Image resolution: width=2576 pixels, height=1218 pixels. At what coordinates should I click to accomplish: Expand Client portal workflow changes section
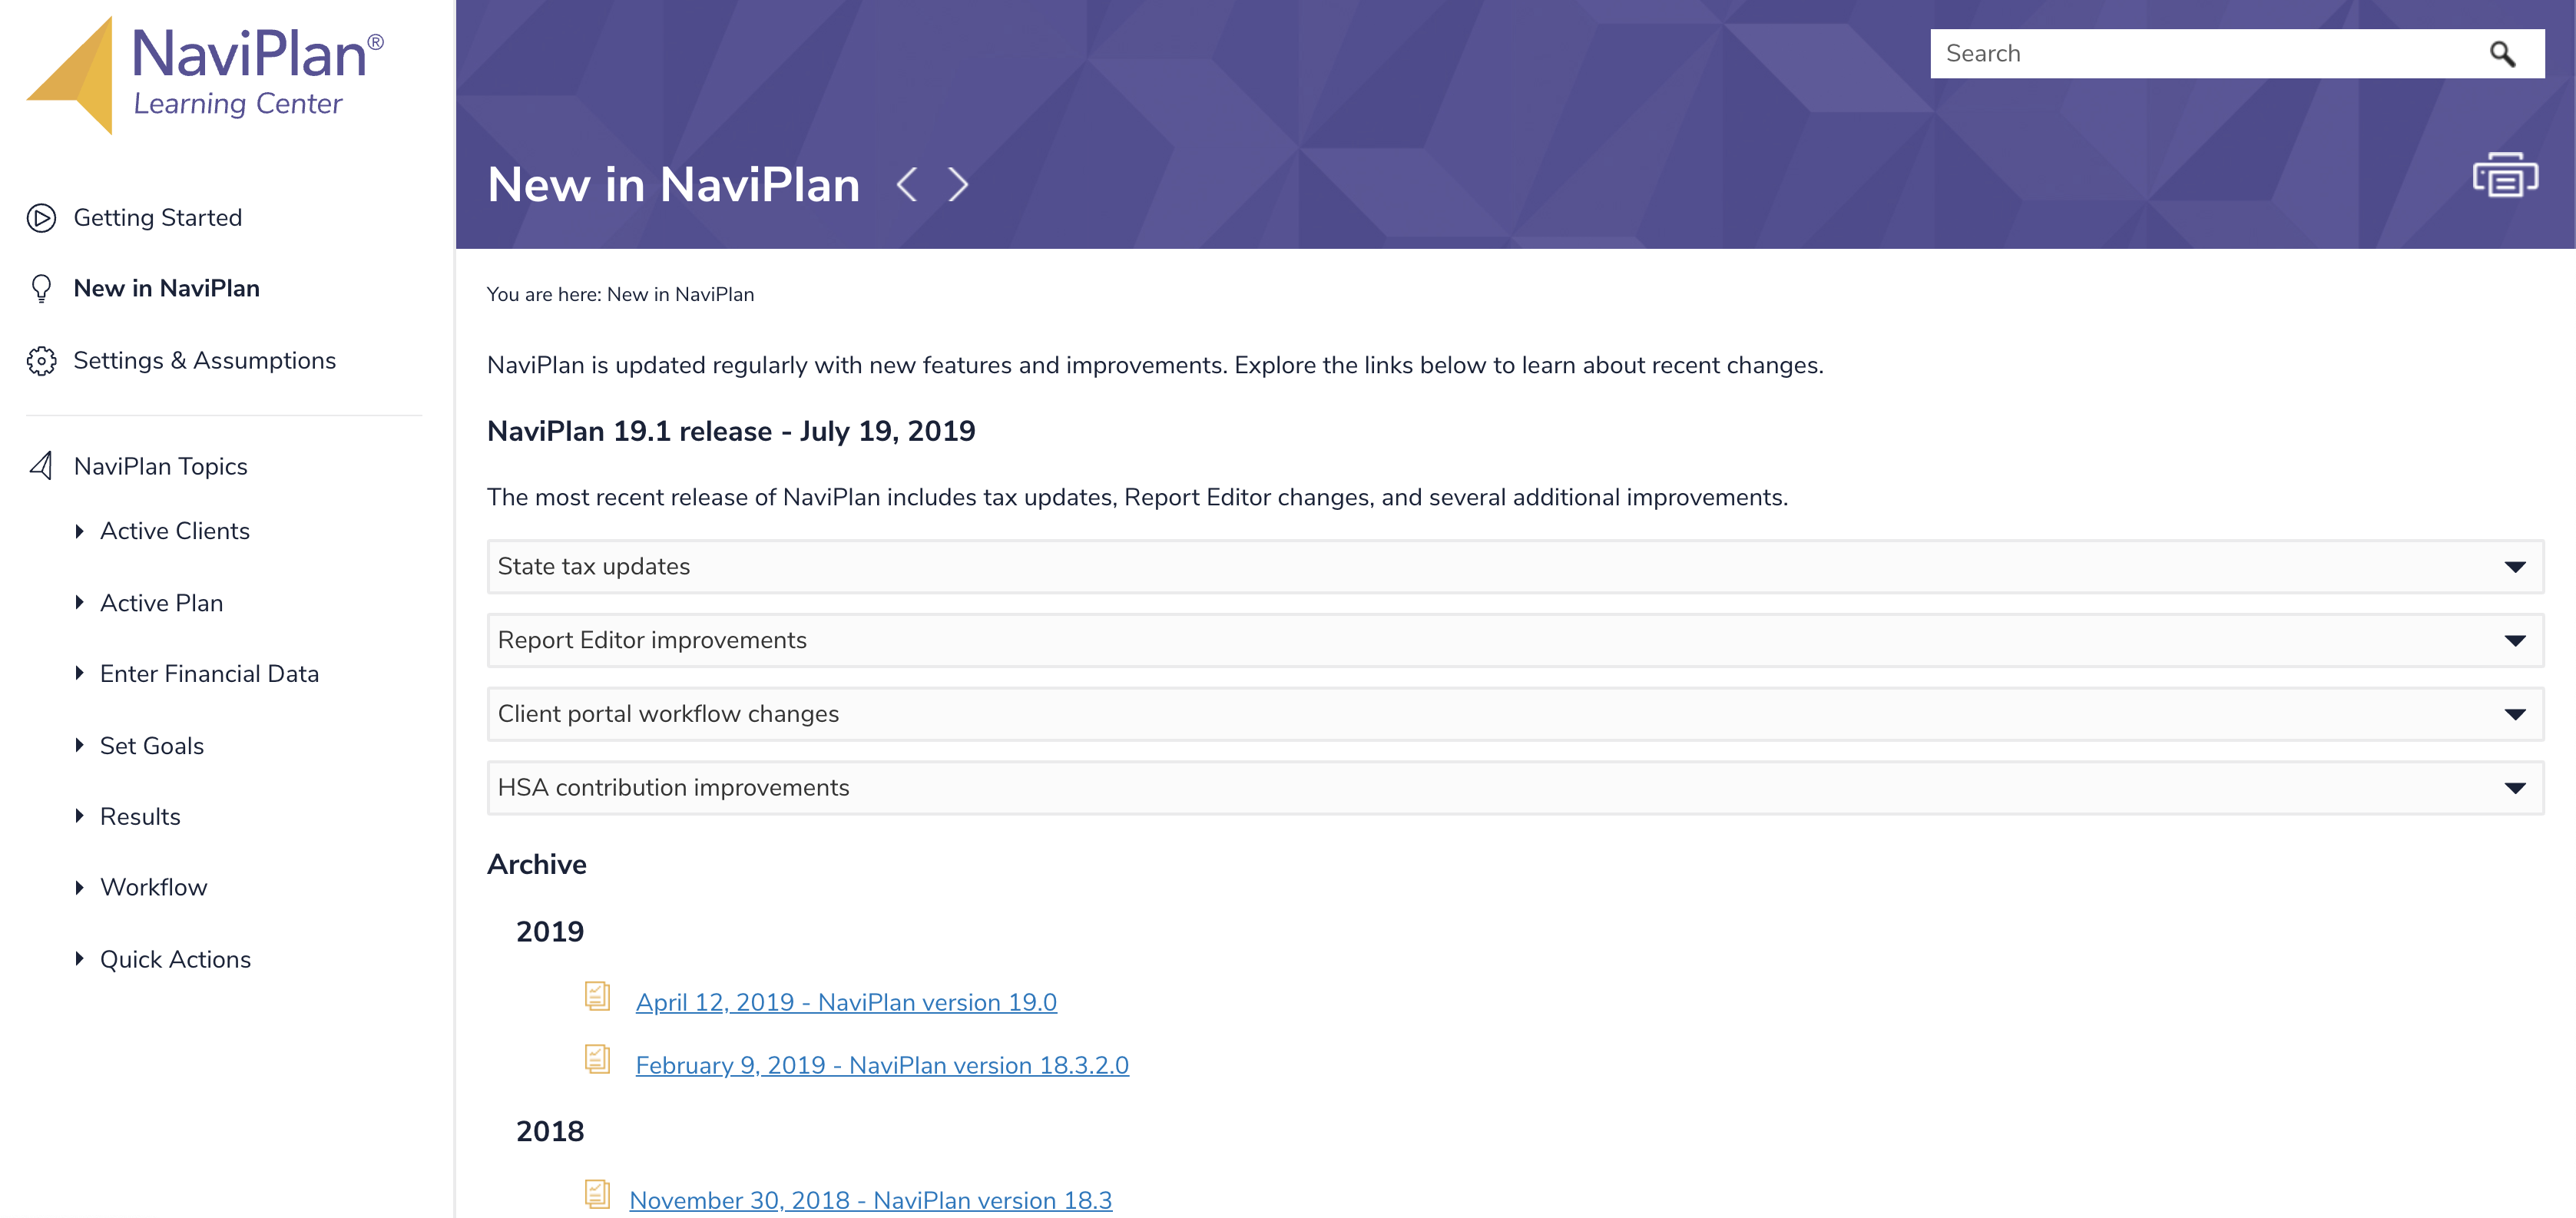coord(1515,714)
